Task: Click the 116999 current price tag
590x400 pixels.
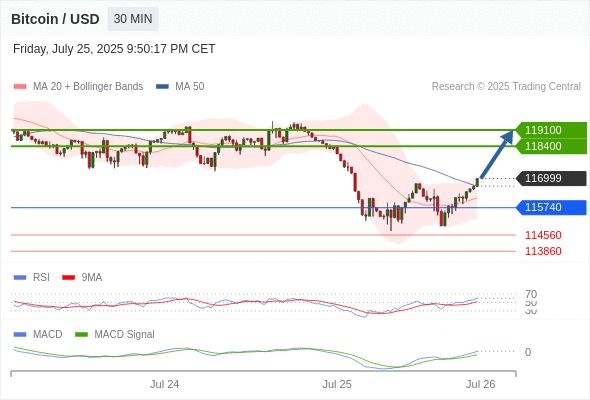Action: click(551, 178)
